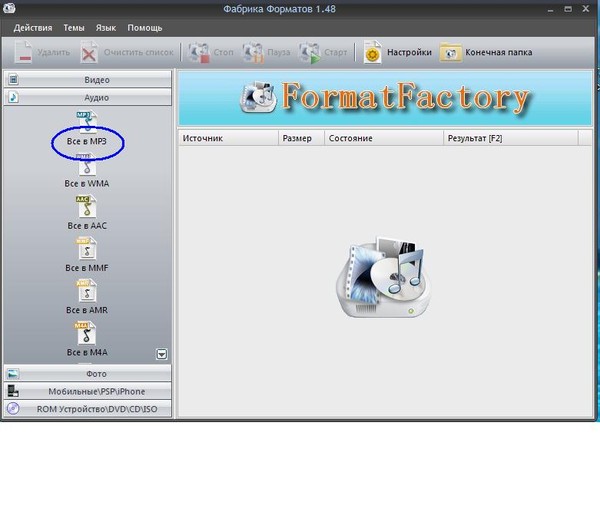
Task: Click the Видео panel film icon
Action: [x=13, y=80]
